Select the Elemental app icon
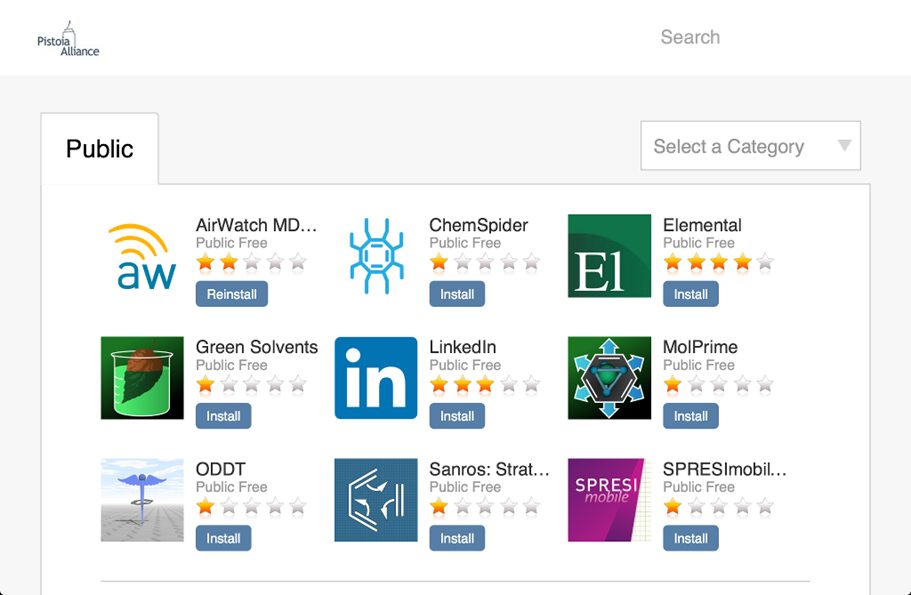The image size is (911, 595). pos(609,256)
